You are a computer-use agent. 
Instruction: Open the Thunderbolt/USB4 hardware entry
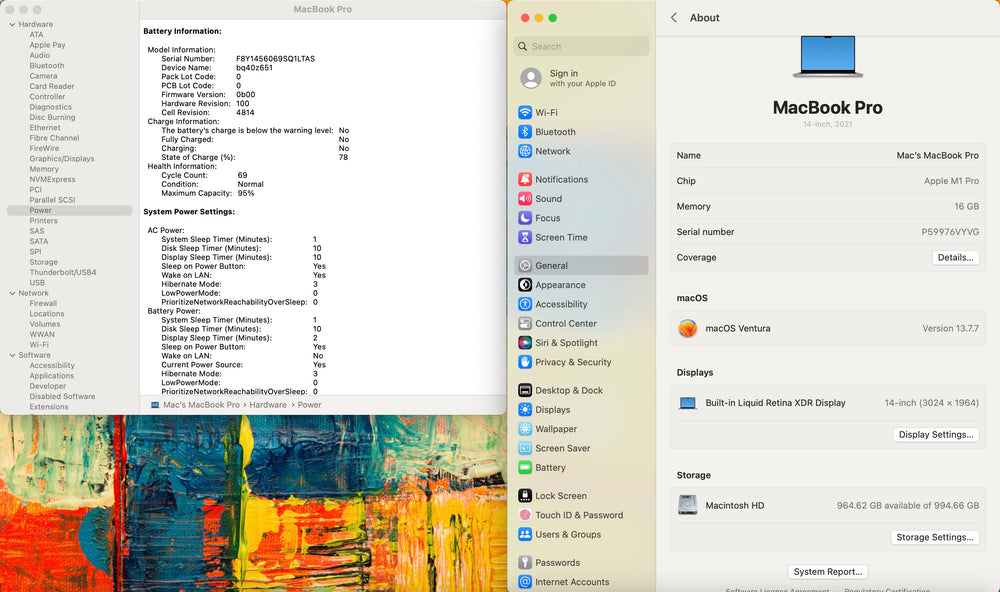click(x=62, y=272)
